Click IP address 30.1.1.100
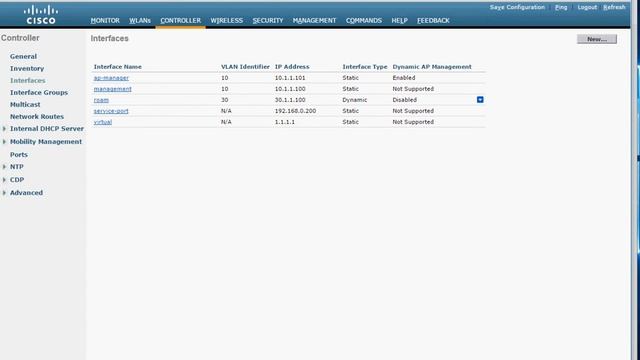This screenshot has height=360, width=640. (x=290, y=100)
